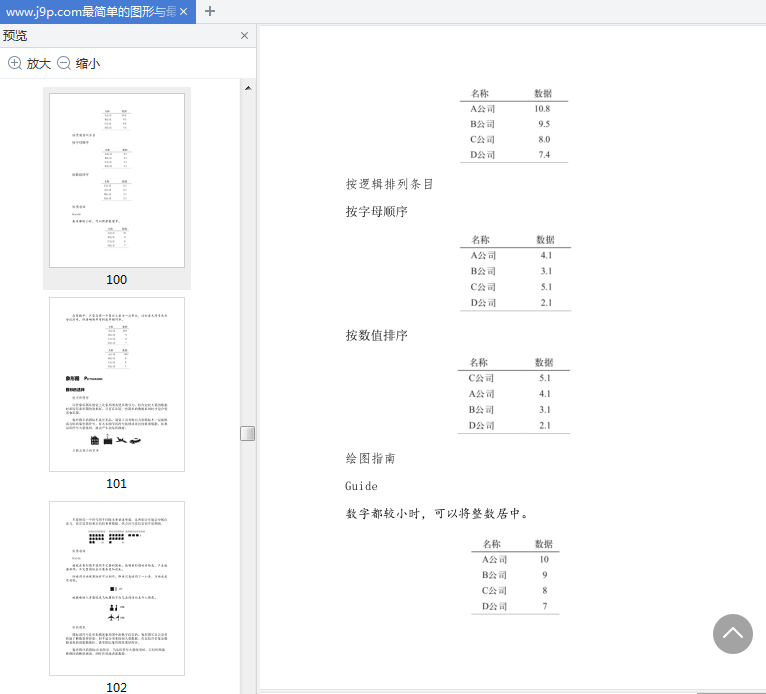The height and width of the screenshot is (694, 766).
Task: Close the 预览 preview panel
Action: (x=244, y=36)
